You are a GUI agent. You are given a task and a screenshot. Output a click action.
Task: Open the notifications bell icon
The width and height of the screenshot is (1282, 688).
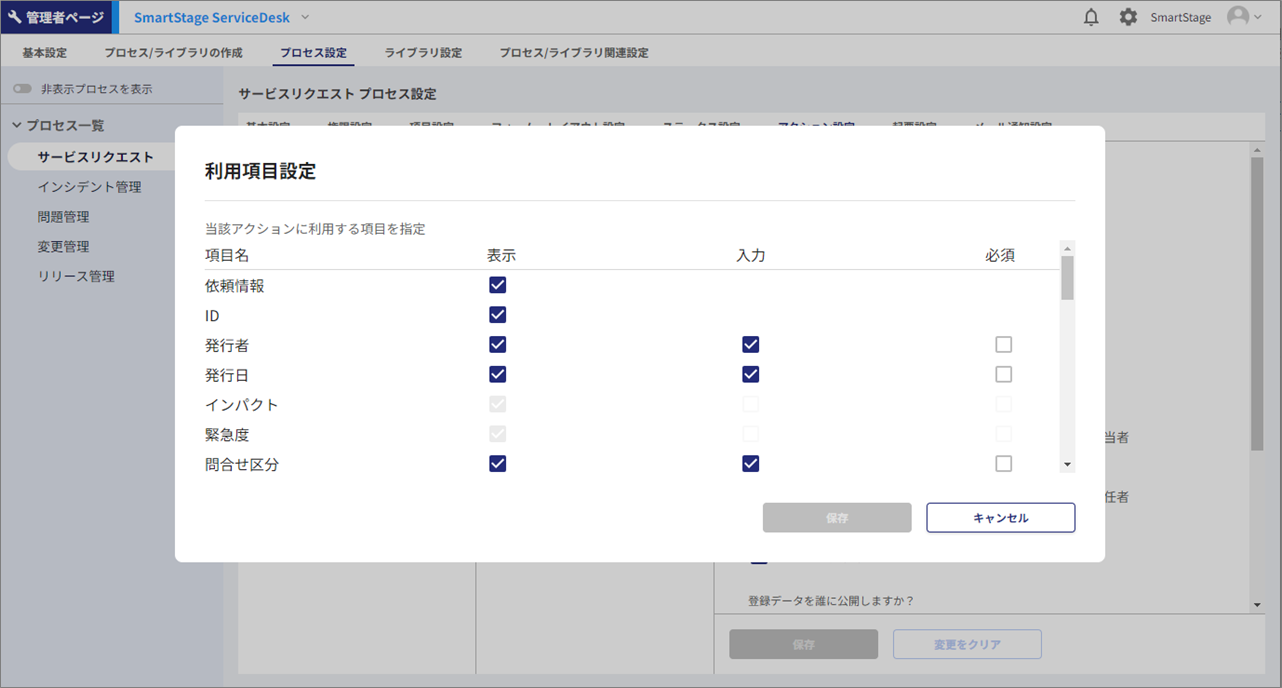point(1091,17)
